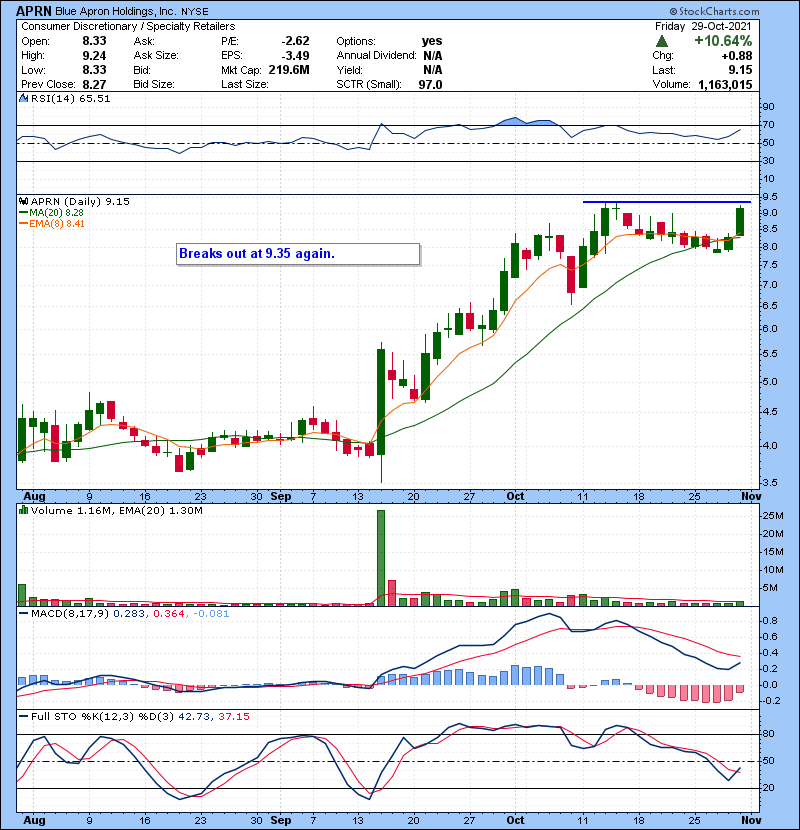Click the Volume 1.16M, EMA(20) 1.30M label
The height and width of the screenshot is (830, 800).
point(116,510)
